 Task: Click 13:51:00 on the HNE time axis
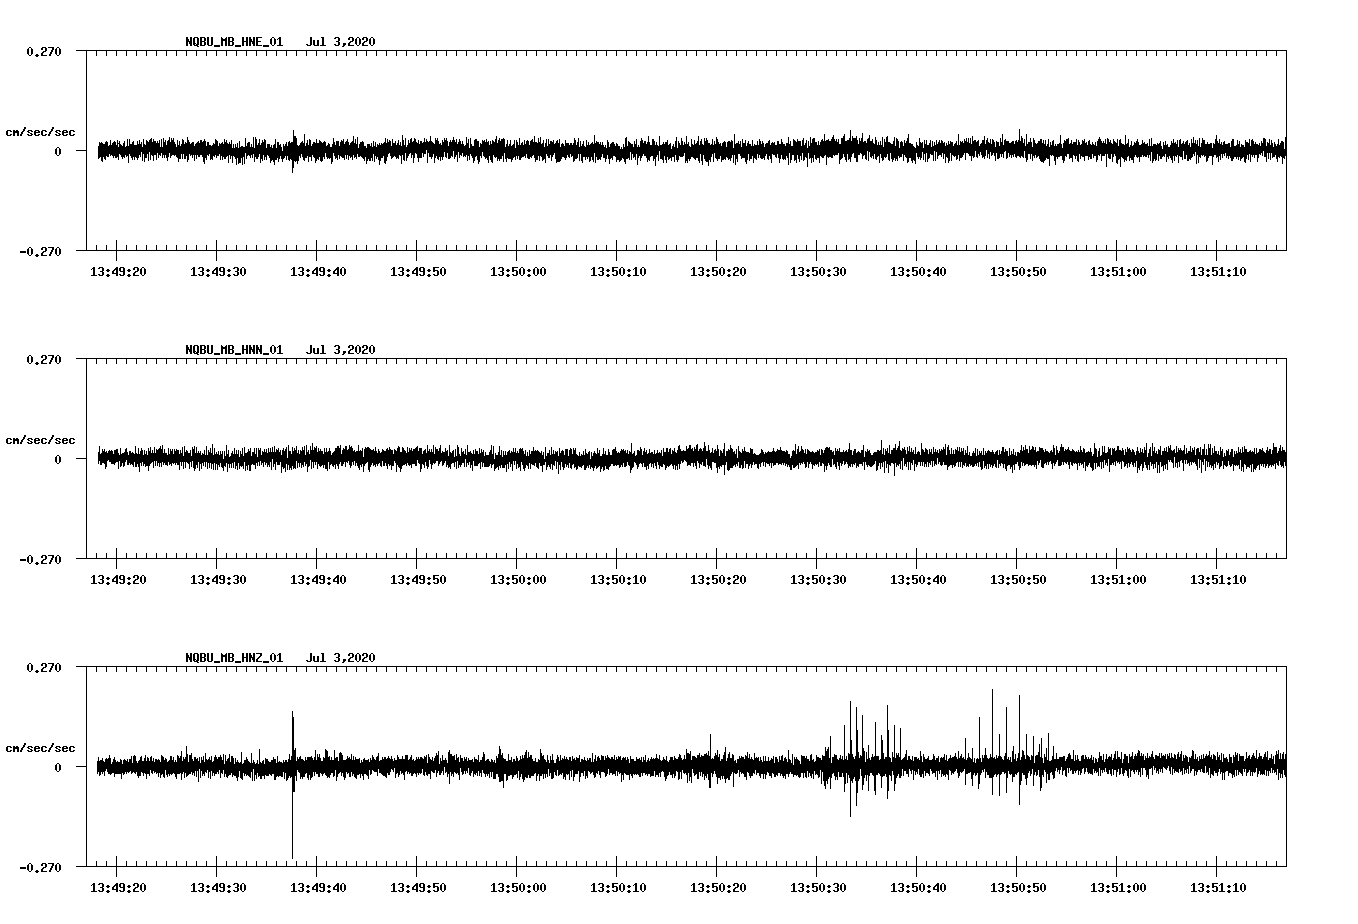1118,272
